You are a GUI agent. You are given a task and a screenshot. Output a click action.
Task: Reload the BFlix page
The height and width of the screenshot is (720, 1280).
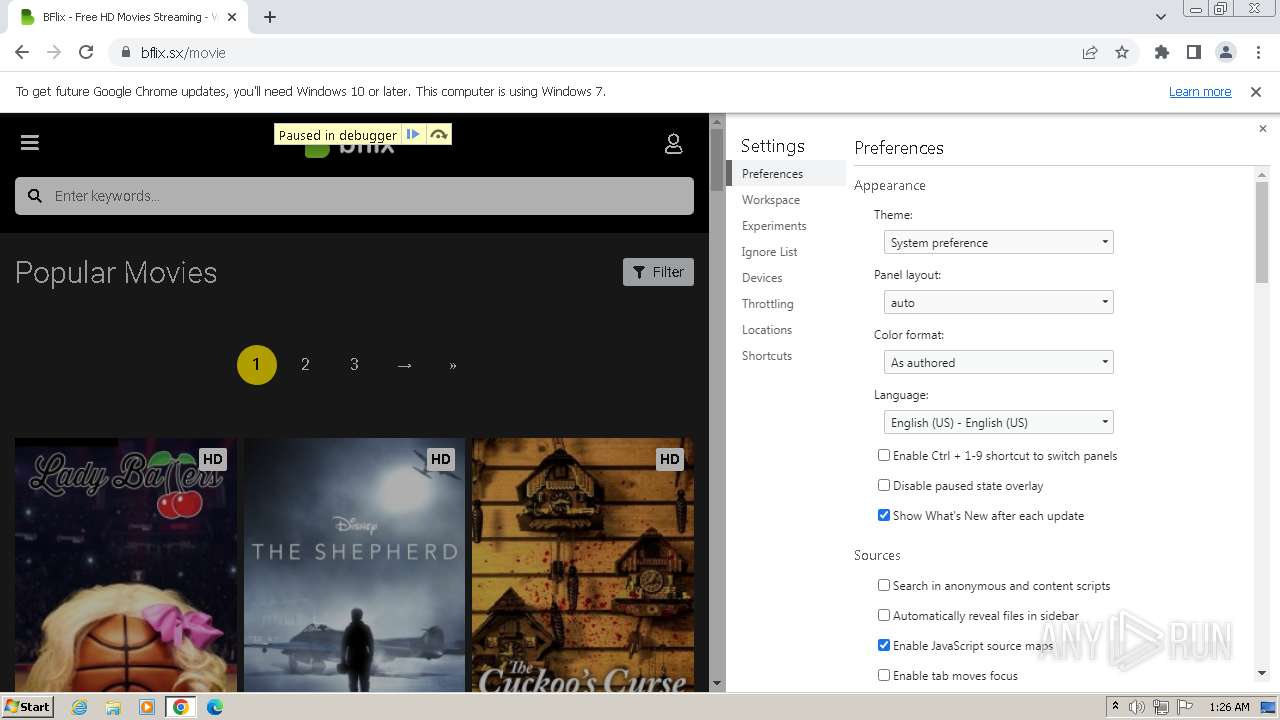pyautogui.click(x=86, y=52)
